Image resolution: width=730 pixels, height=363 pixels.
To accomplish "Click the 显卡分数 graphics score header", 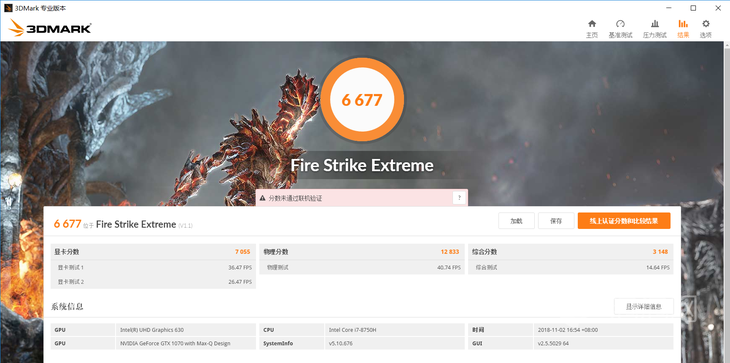I will pos(67,252).
